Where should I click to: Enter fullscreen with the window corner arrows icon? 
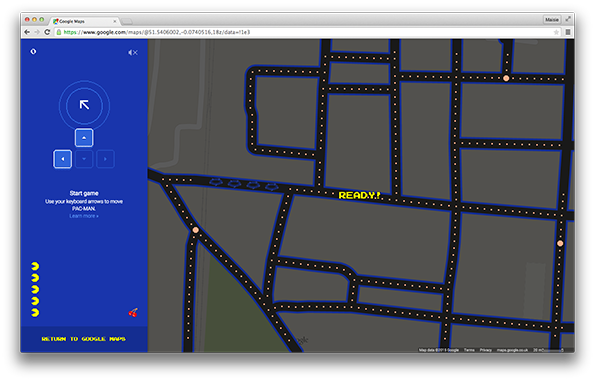(568, 19)
